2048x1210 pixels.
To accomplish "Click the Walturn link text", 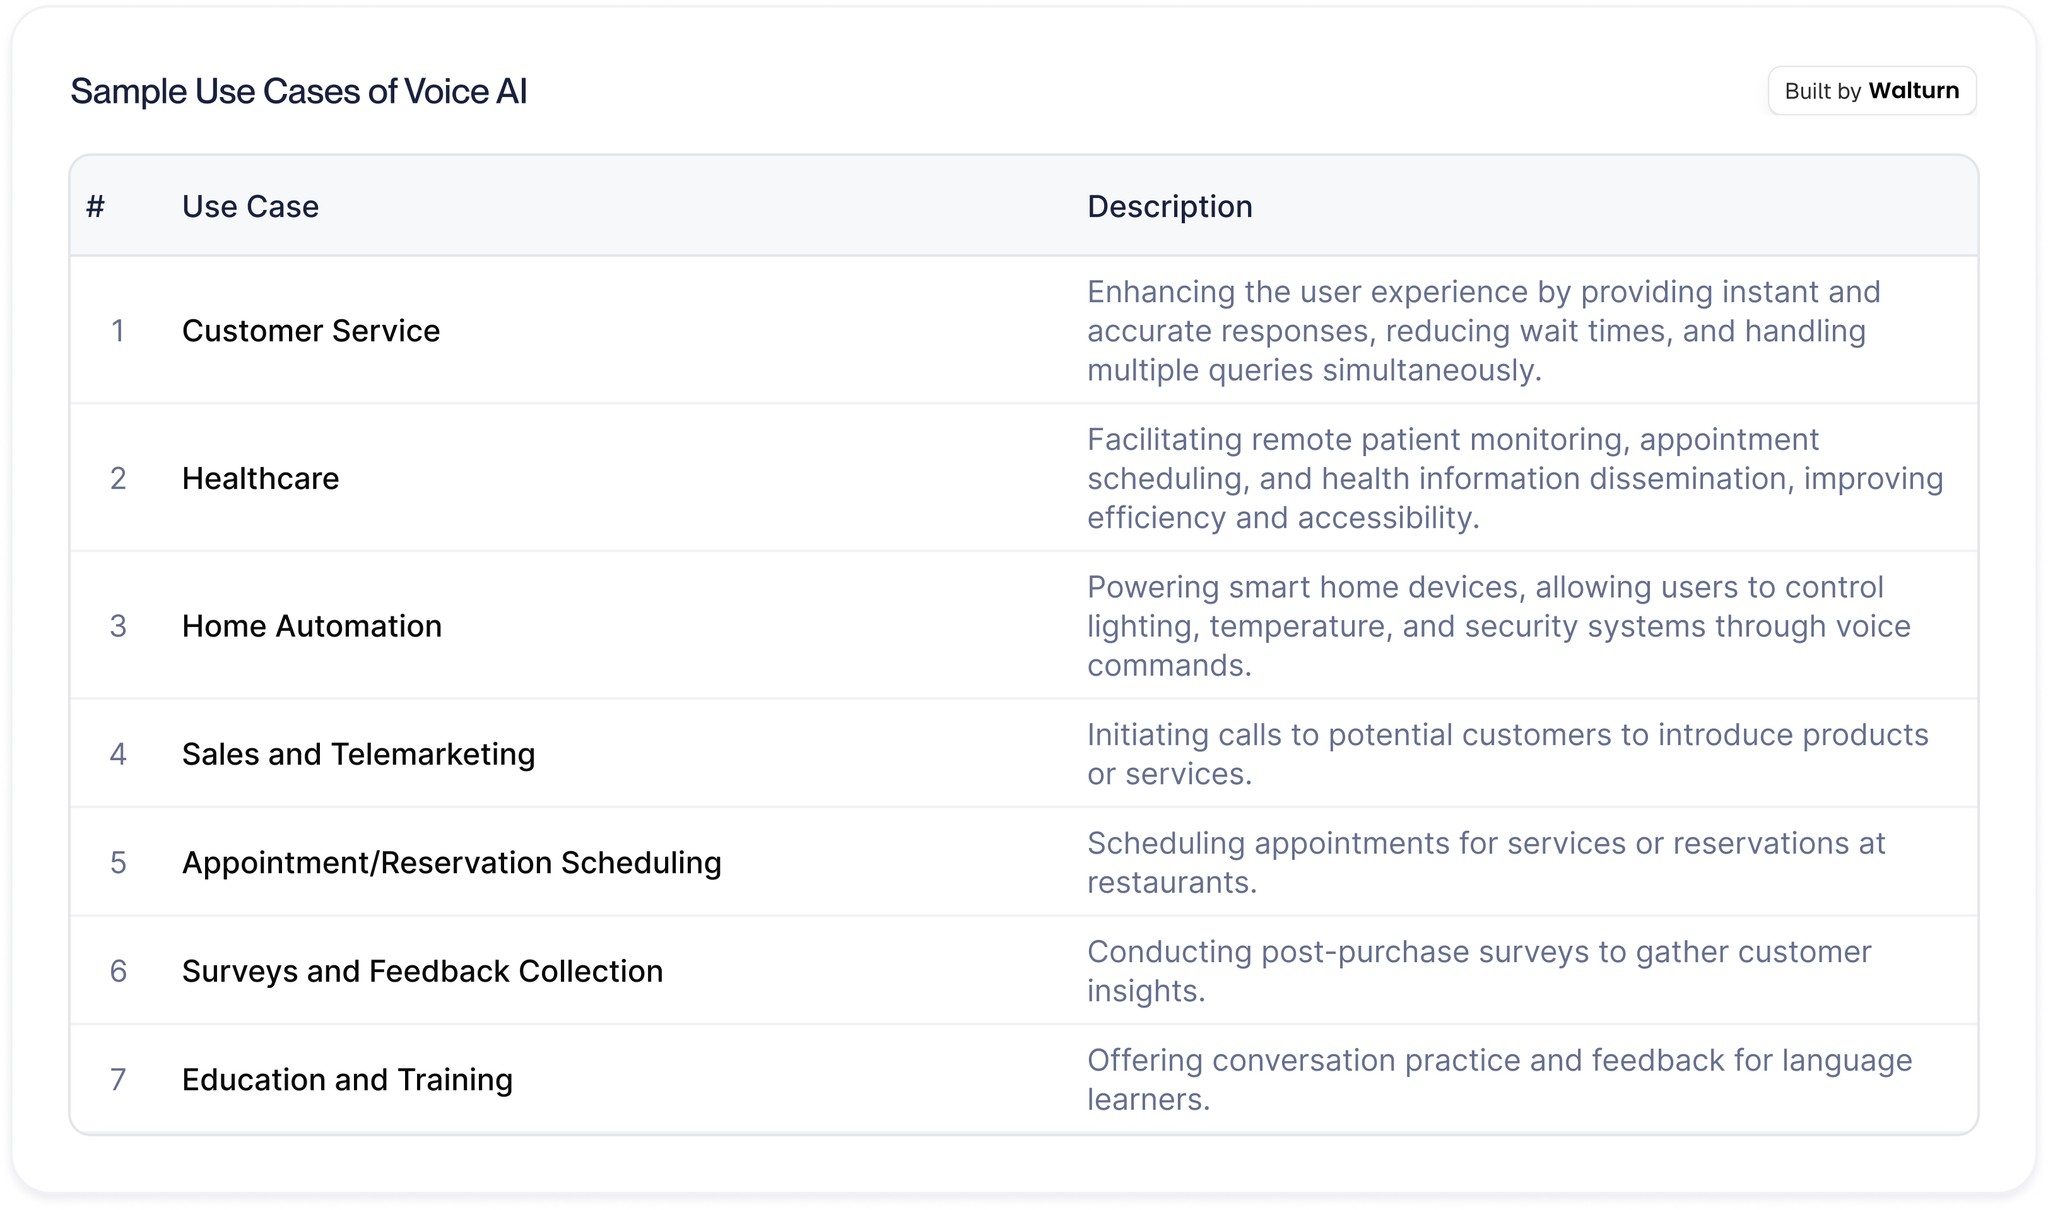I will click(x=1915, y=90).
